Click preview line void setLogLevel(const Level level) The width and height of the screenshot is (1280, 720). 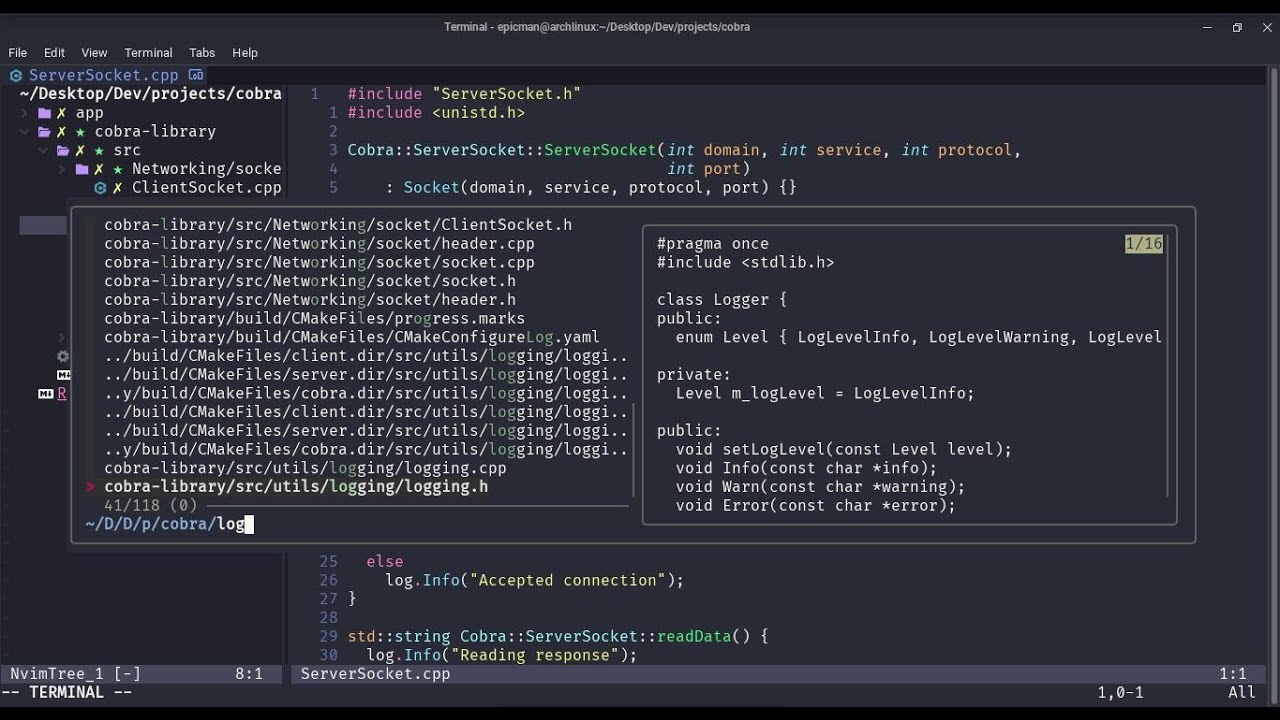[844, 450]
